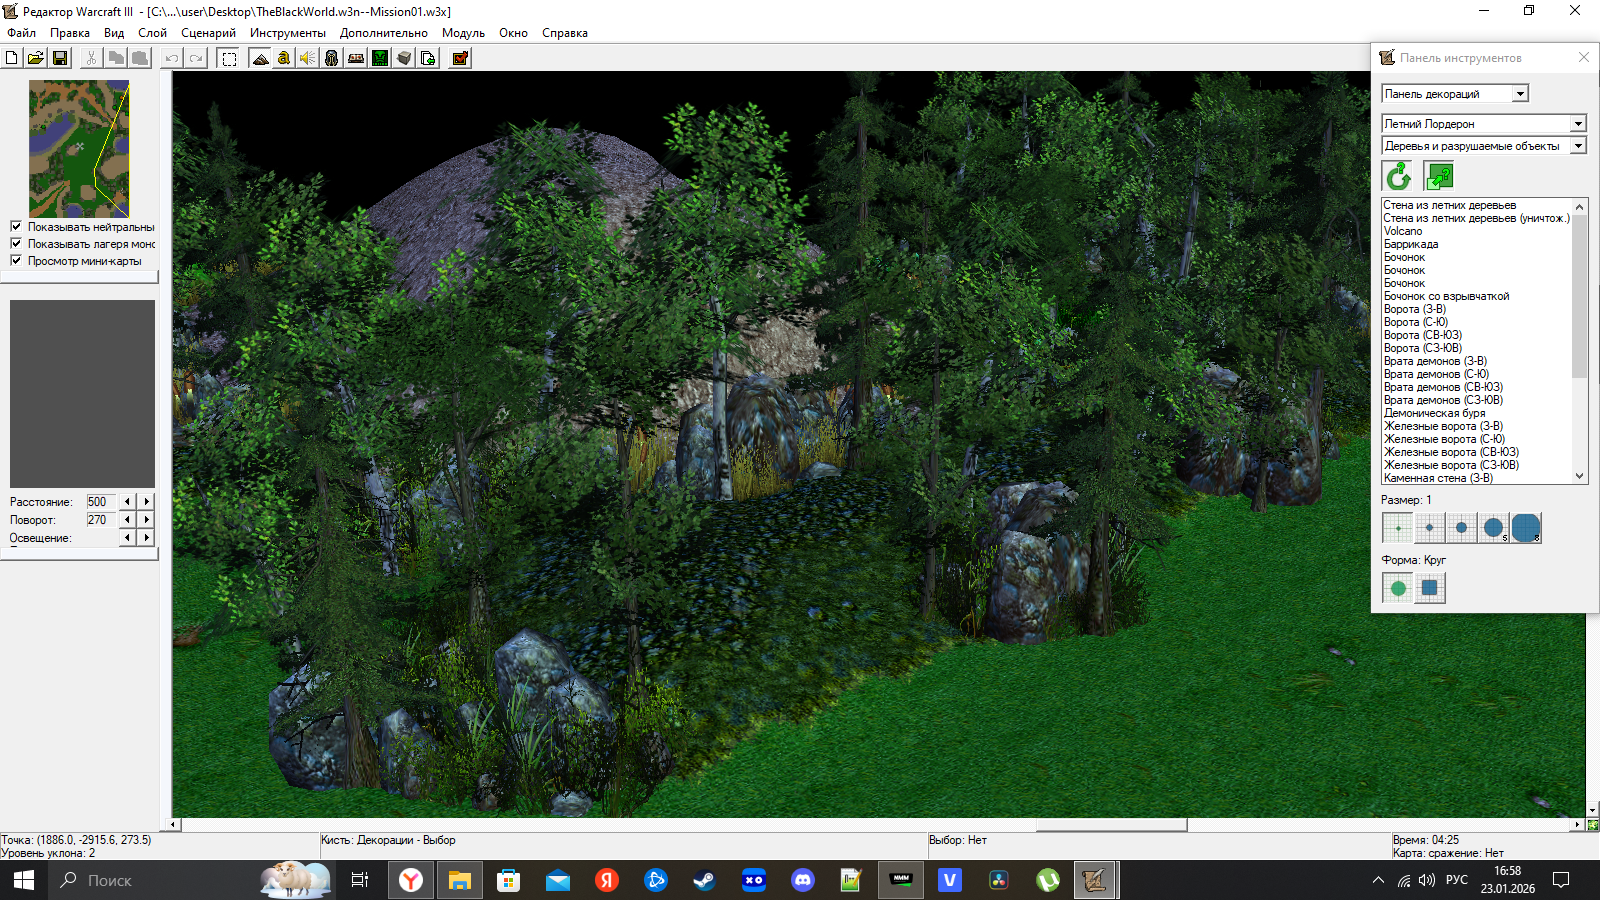
Task: Toggle 'Просмотр мини-карты' checkbox
Action: (16, 260)
